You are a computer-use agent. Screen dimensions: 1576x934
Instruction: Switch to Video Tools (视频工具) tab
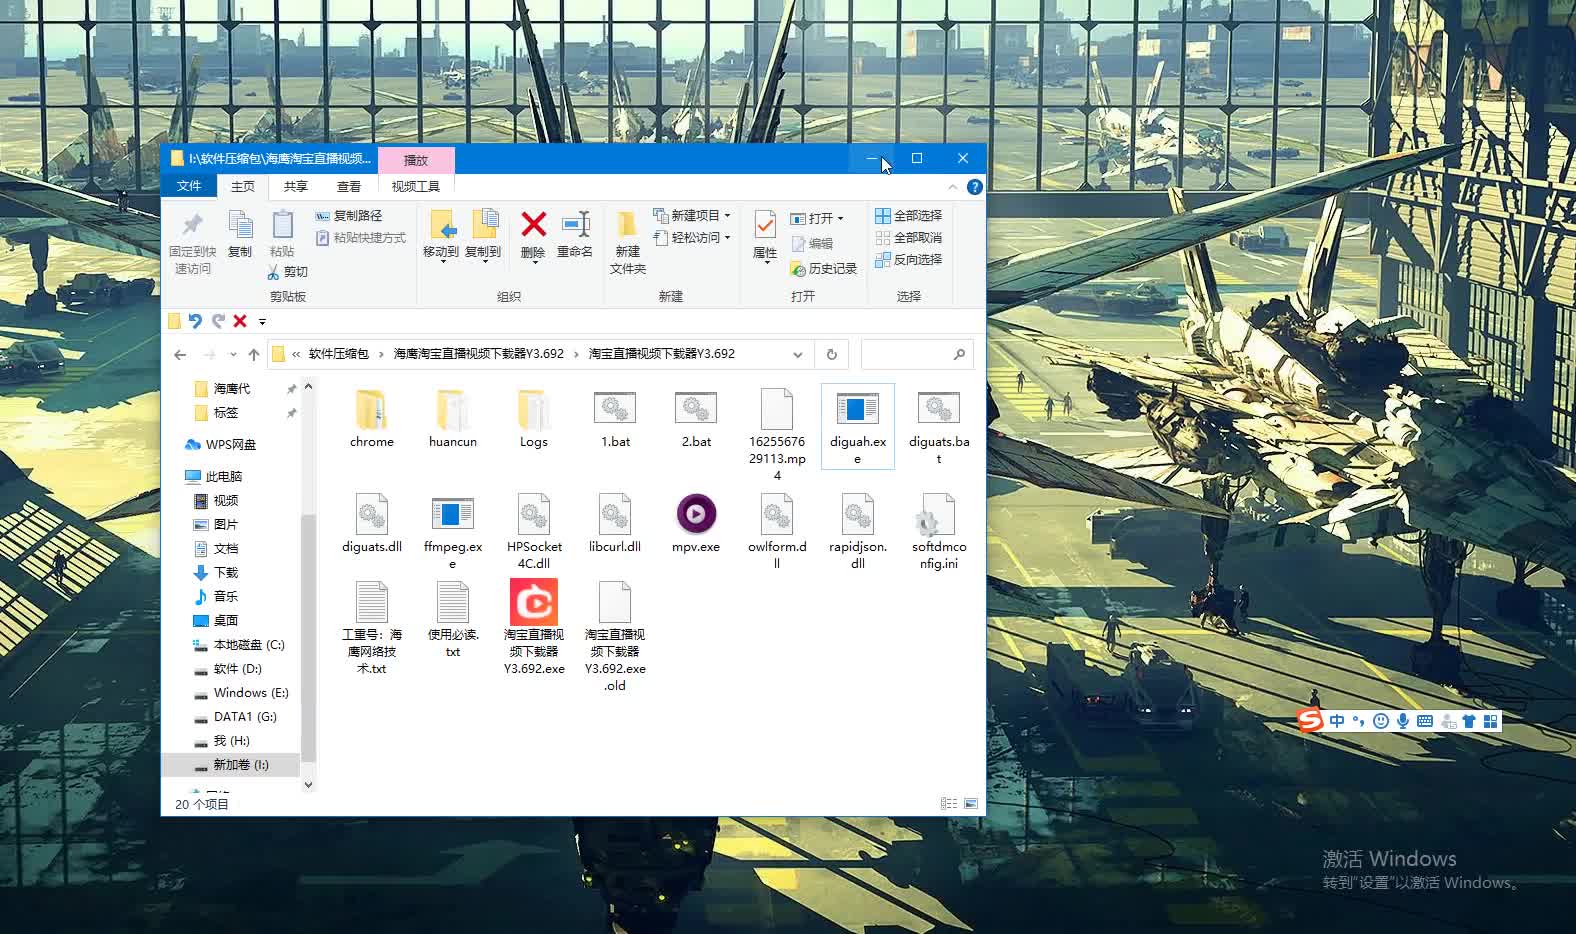[416, 186]
